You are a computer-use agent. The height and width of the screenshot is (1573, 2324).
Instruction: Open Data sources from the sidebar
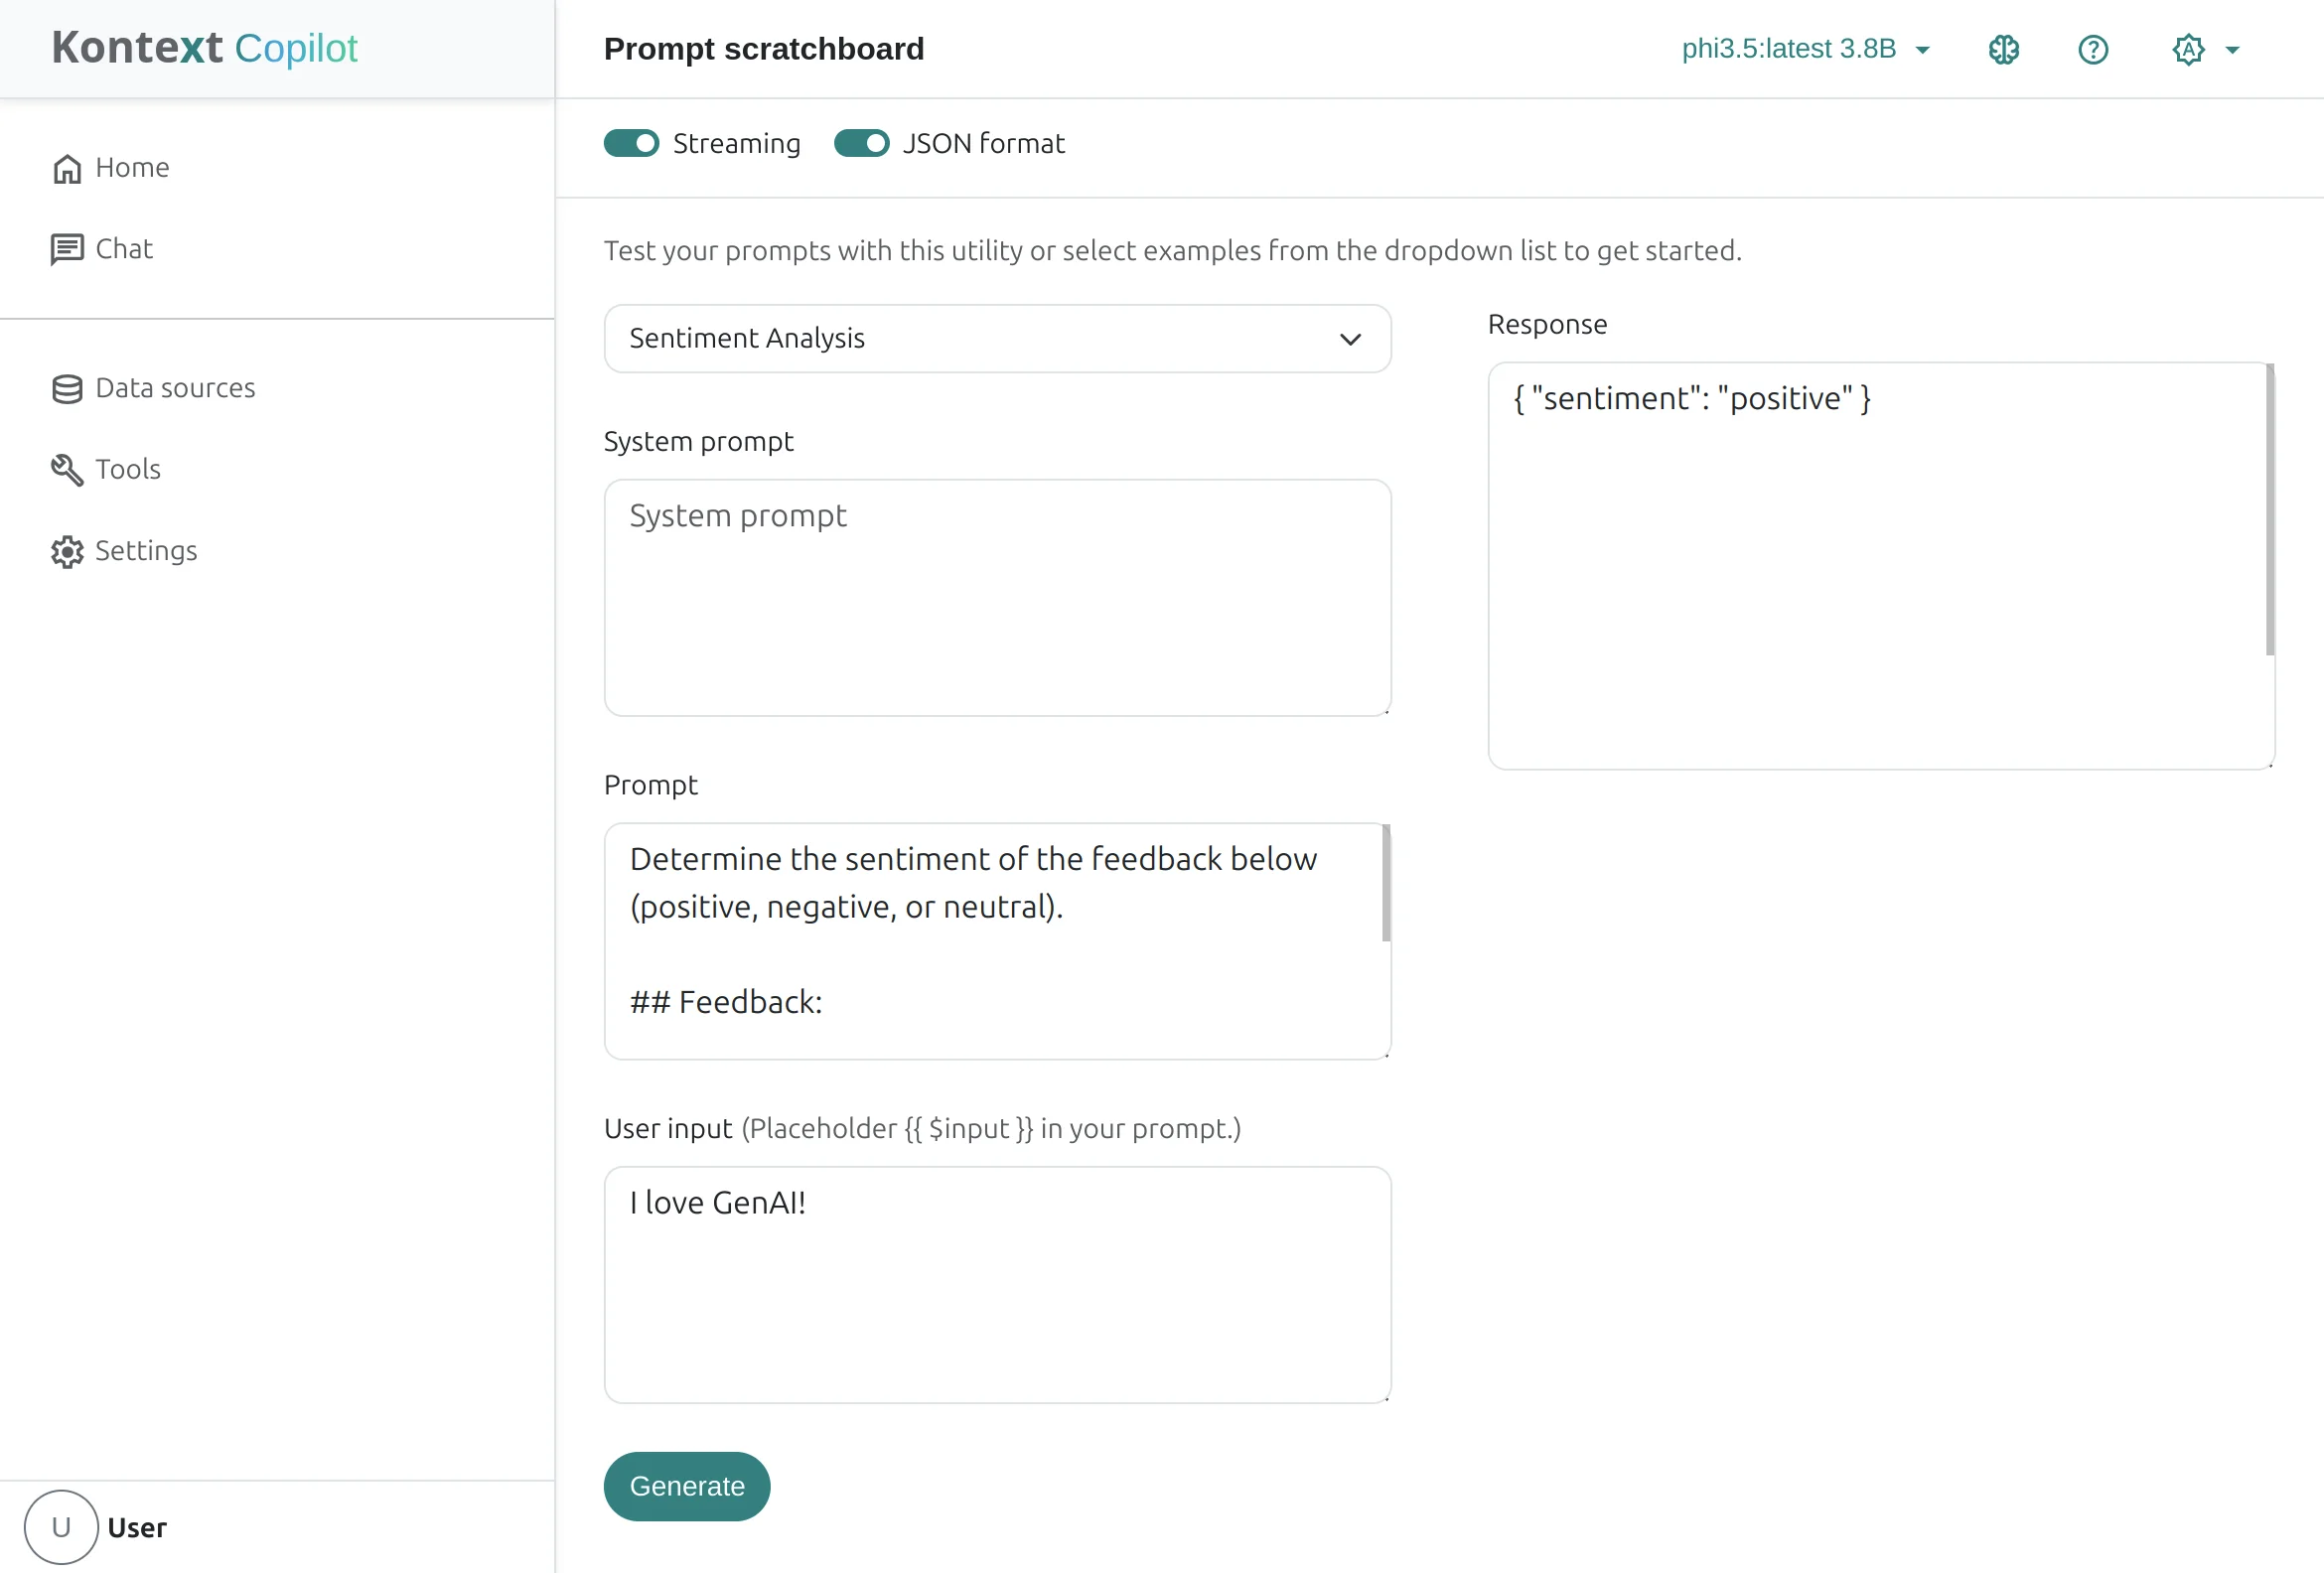coord(175,388)
